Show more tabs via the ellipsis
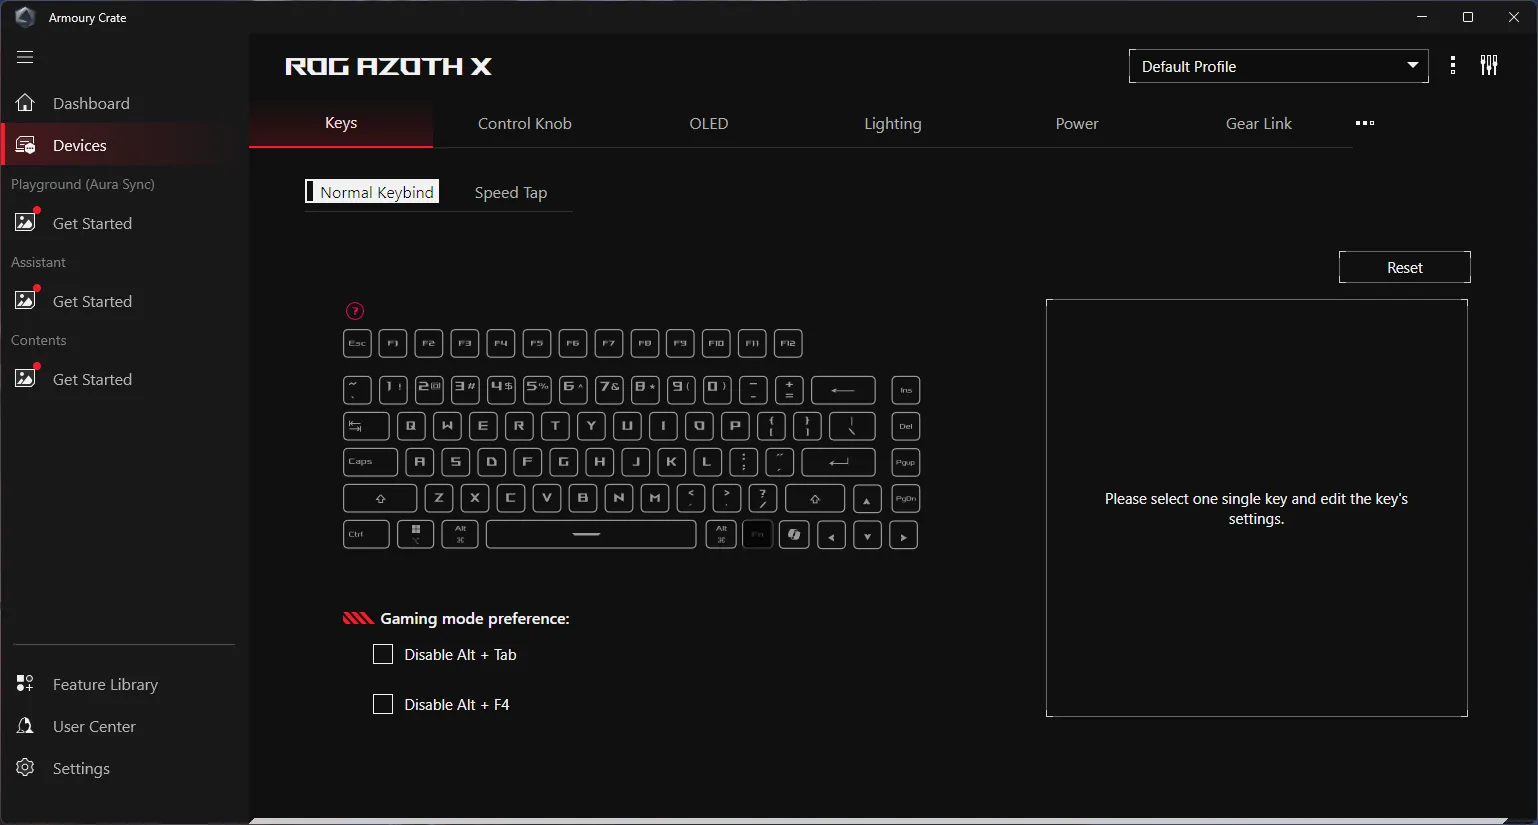Image resolution: width=1538 pixels, height=825 pixels. [1365, 123]
